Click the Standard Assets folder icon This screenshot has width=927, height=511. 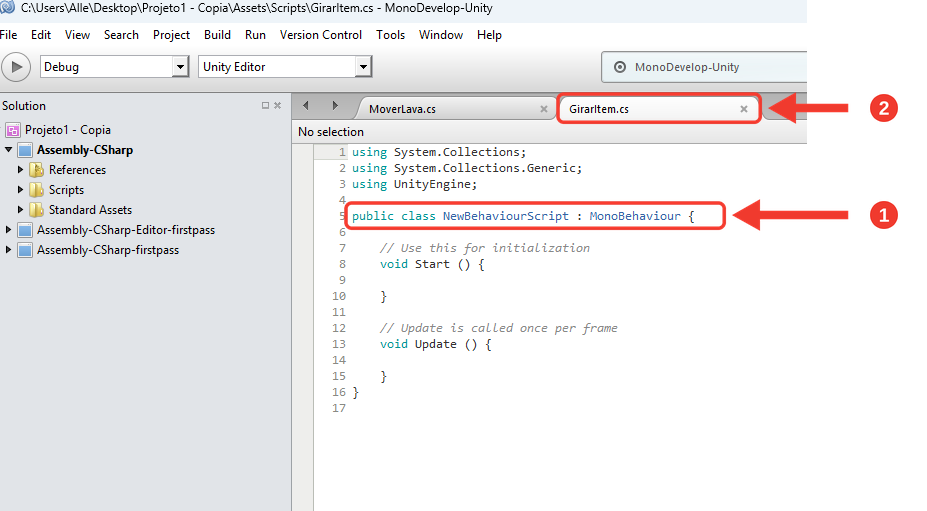pyautogui.click(x=37, y=210)
